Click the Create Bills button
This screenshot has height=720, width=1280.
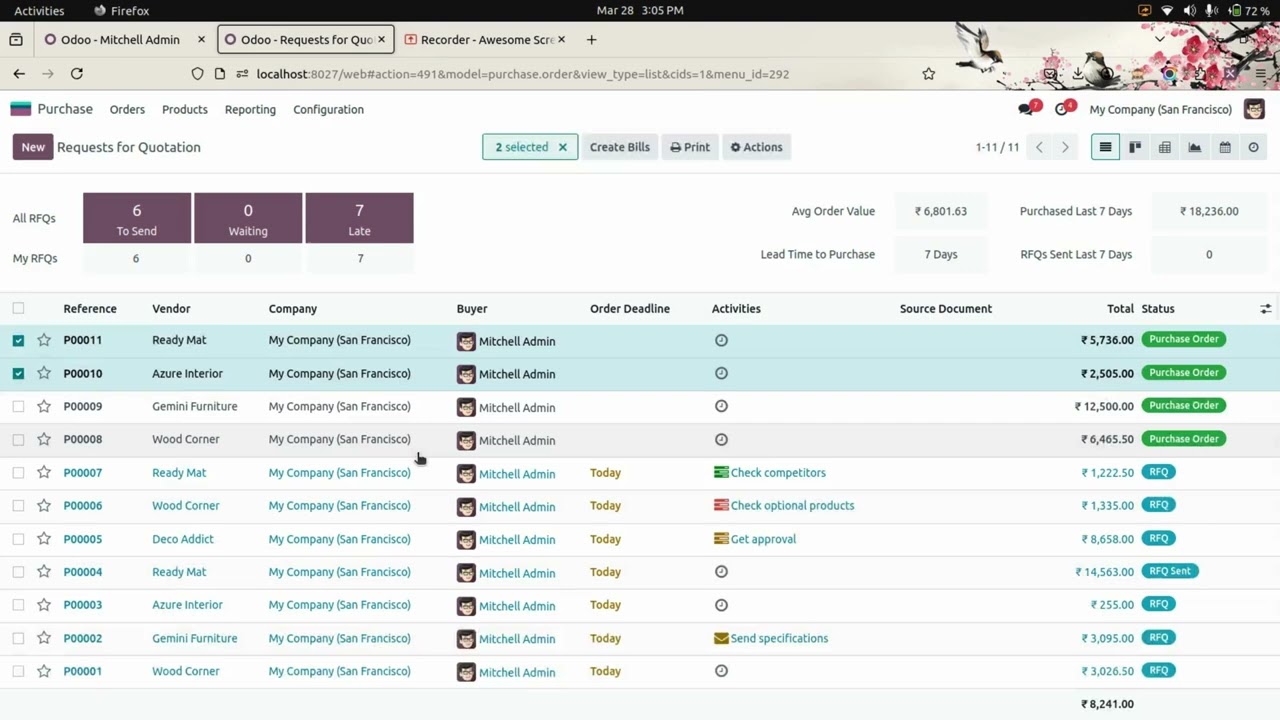coord(620,147)
